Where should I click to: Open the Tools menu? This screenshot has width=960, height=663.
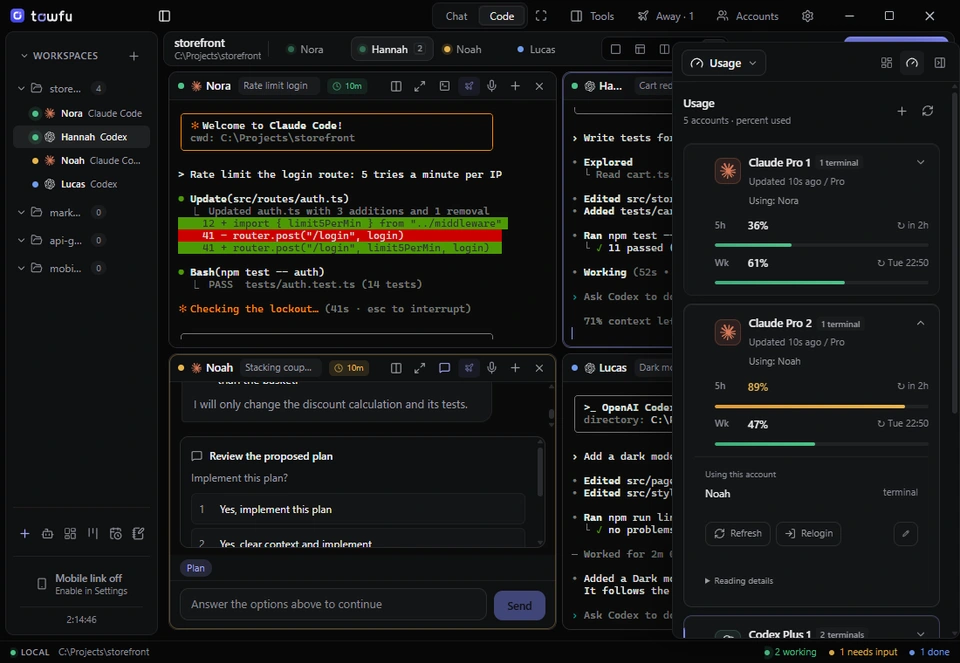click(x=592, y=16)
